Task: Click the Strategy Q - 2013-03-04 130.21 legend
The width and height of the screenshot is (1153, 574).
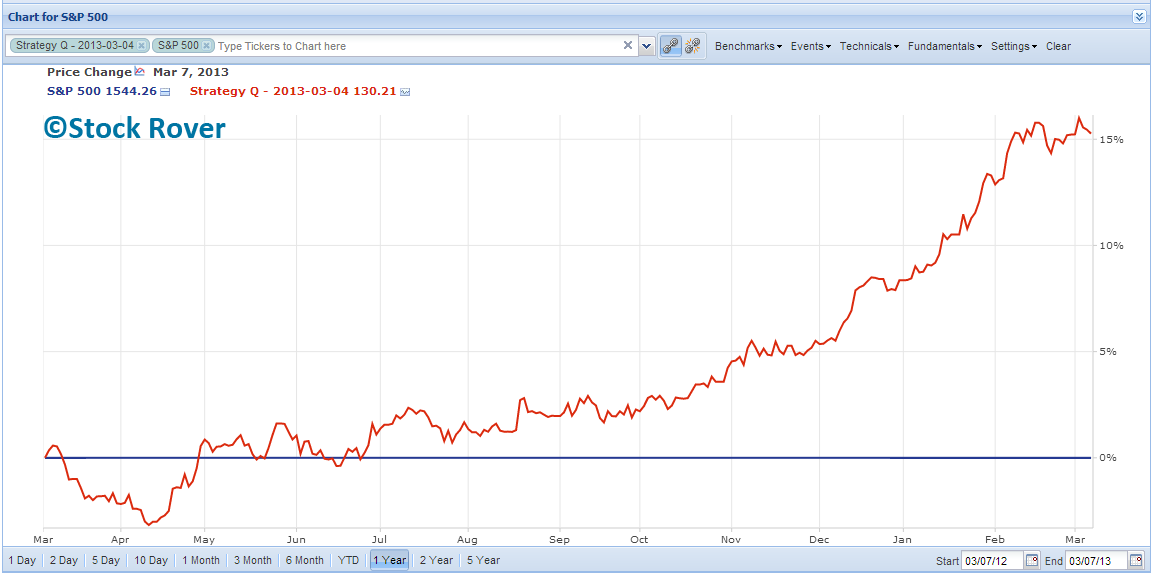Action: tap(293, 92)
